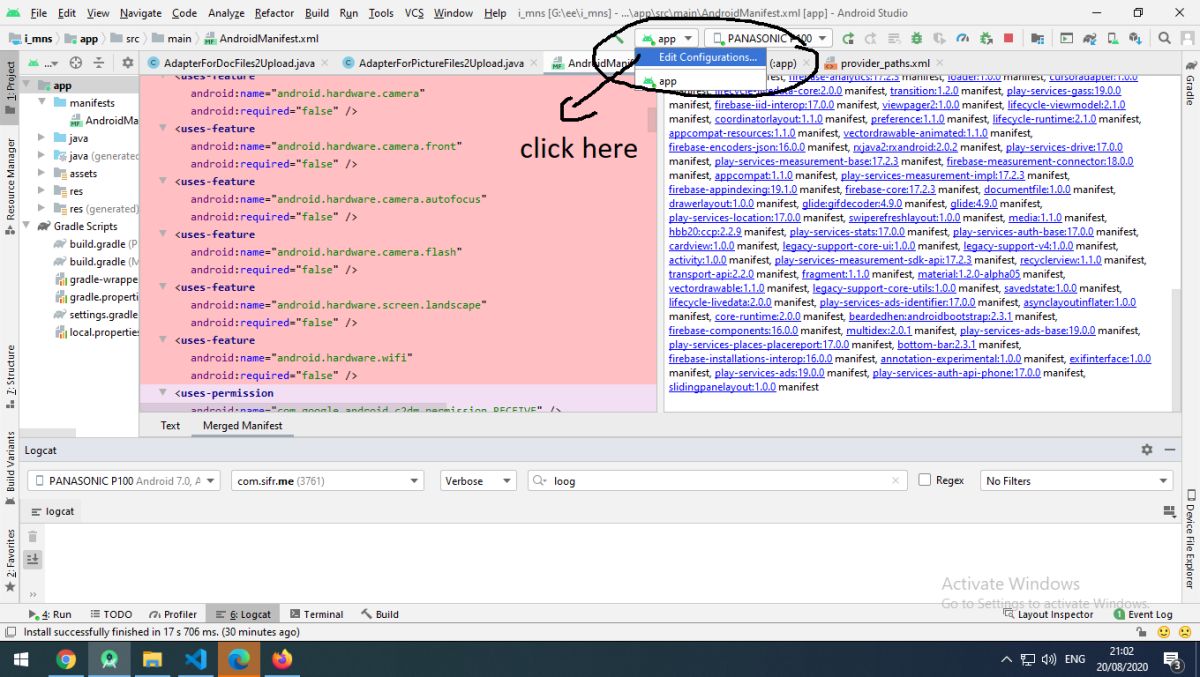Open the VCS menu

414,13
